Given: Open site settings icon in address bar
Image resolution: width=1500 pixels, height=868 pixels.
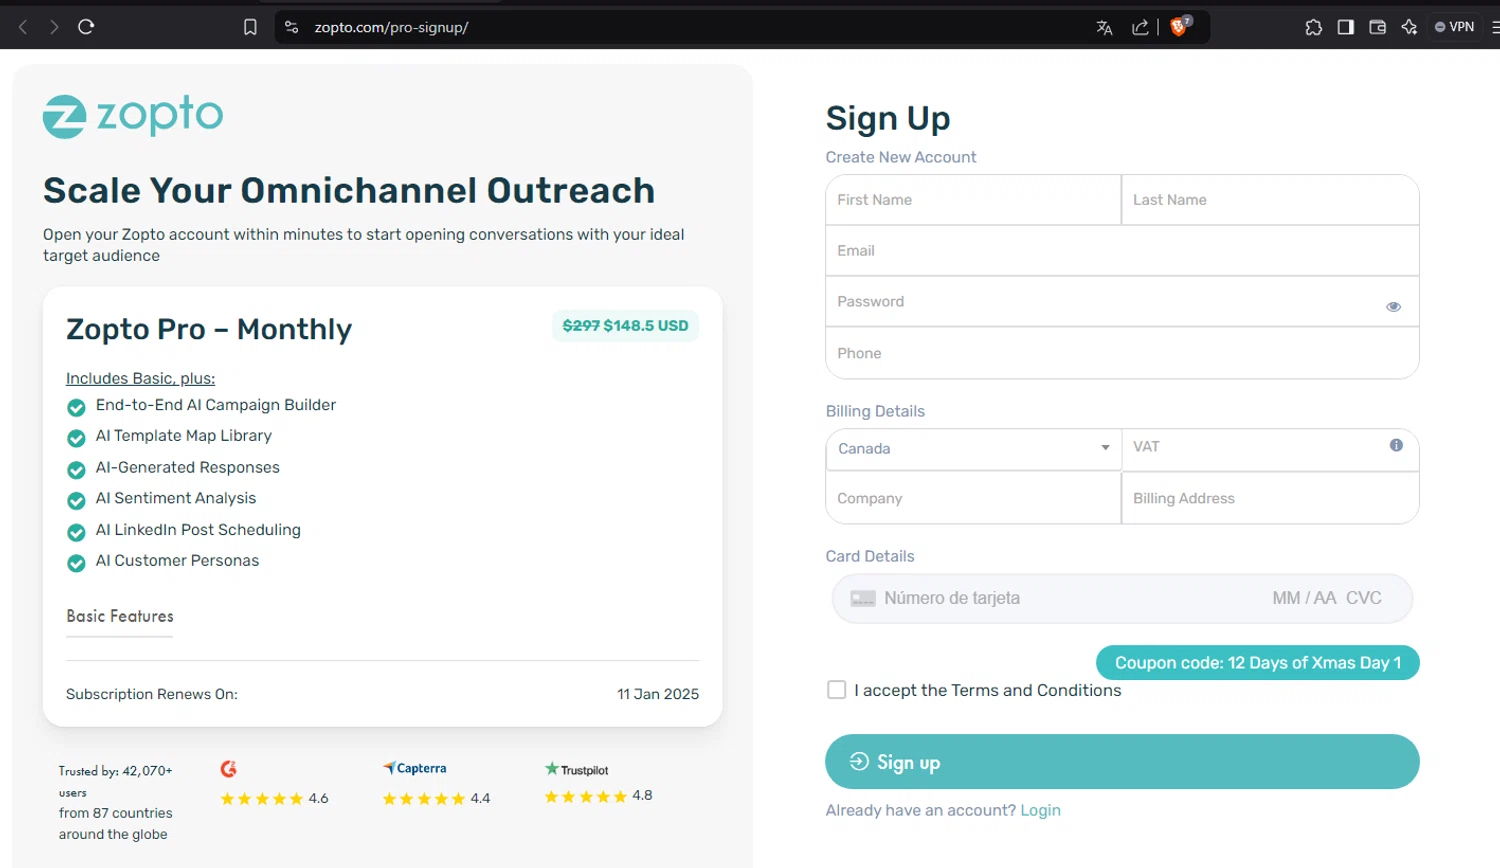Looking at the screenshot, I should (292, 27).
